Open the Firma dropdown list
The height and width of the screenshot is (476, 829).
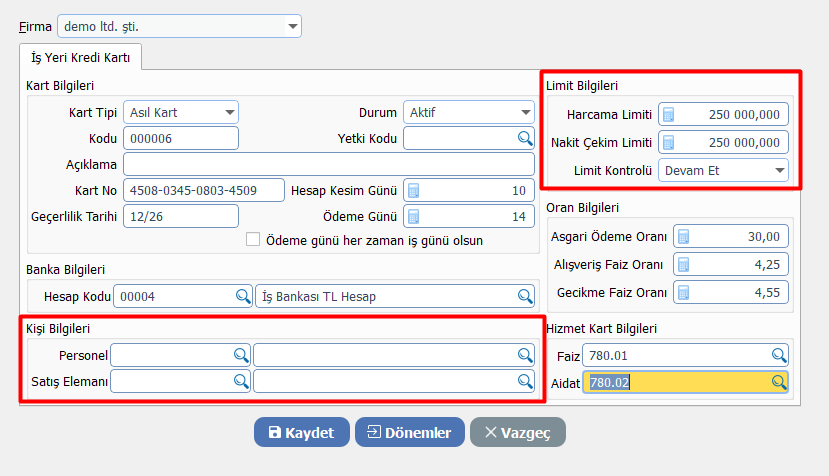(292, 25)
